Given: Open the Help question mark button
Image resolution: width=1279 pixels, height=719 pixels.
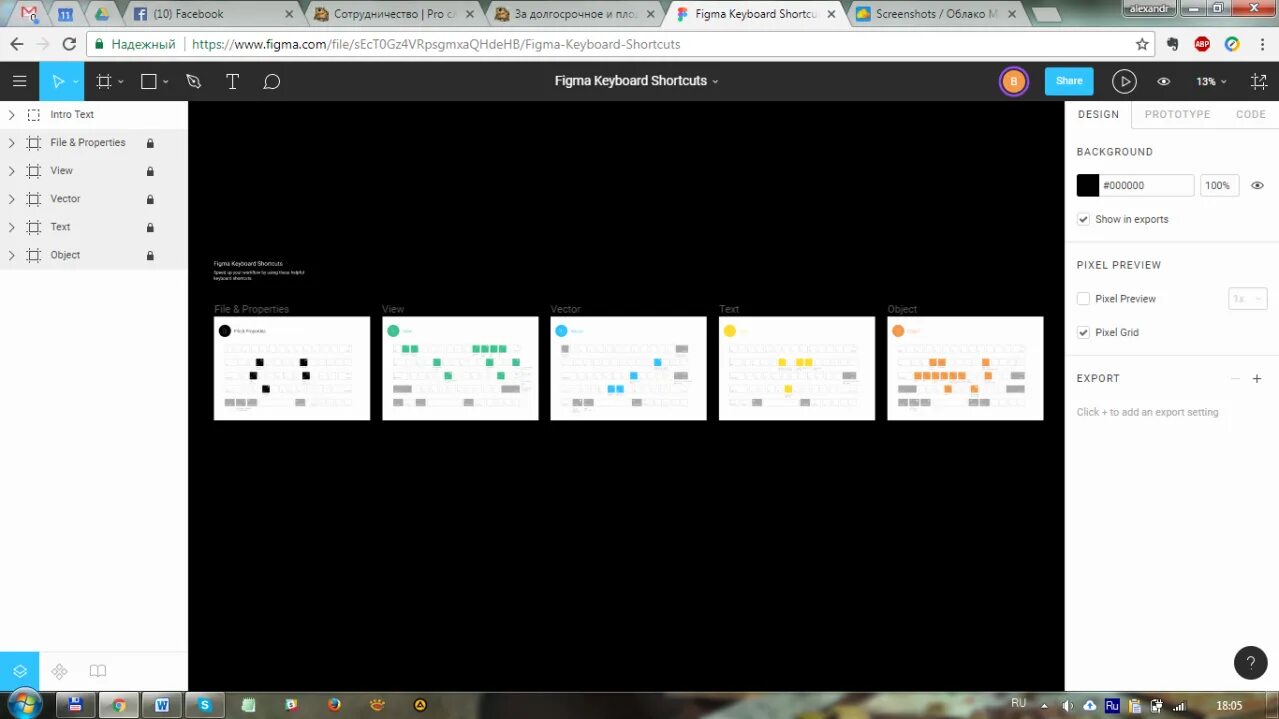Looking at the screenshot, I should (x=1251, y=662).
